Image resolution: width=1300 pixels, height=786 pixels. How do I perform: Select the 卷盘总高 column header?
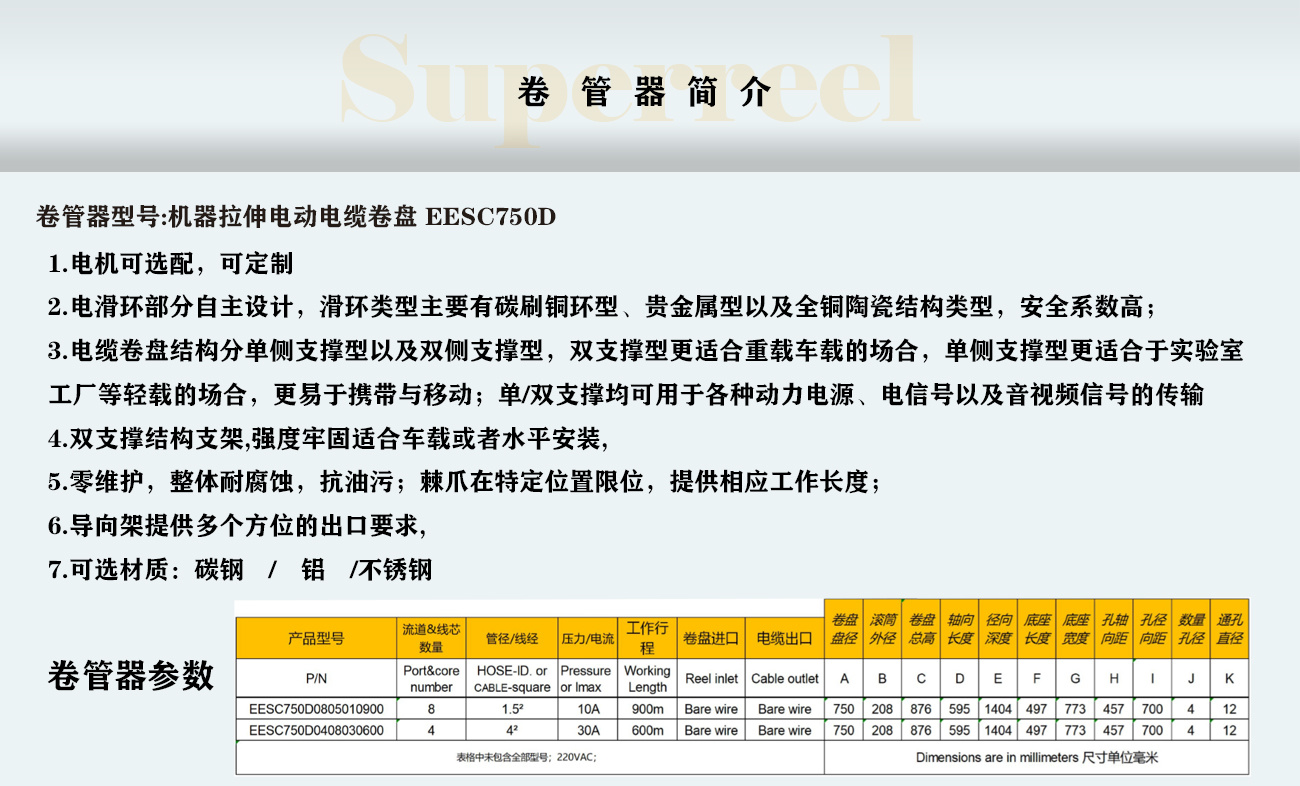point(921,629)
